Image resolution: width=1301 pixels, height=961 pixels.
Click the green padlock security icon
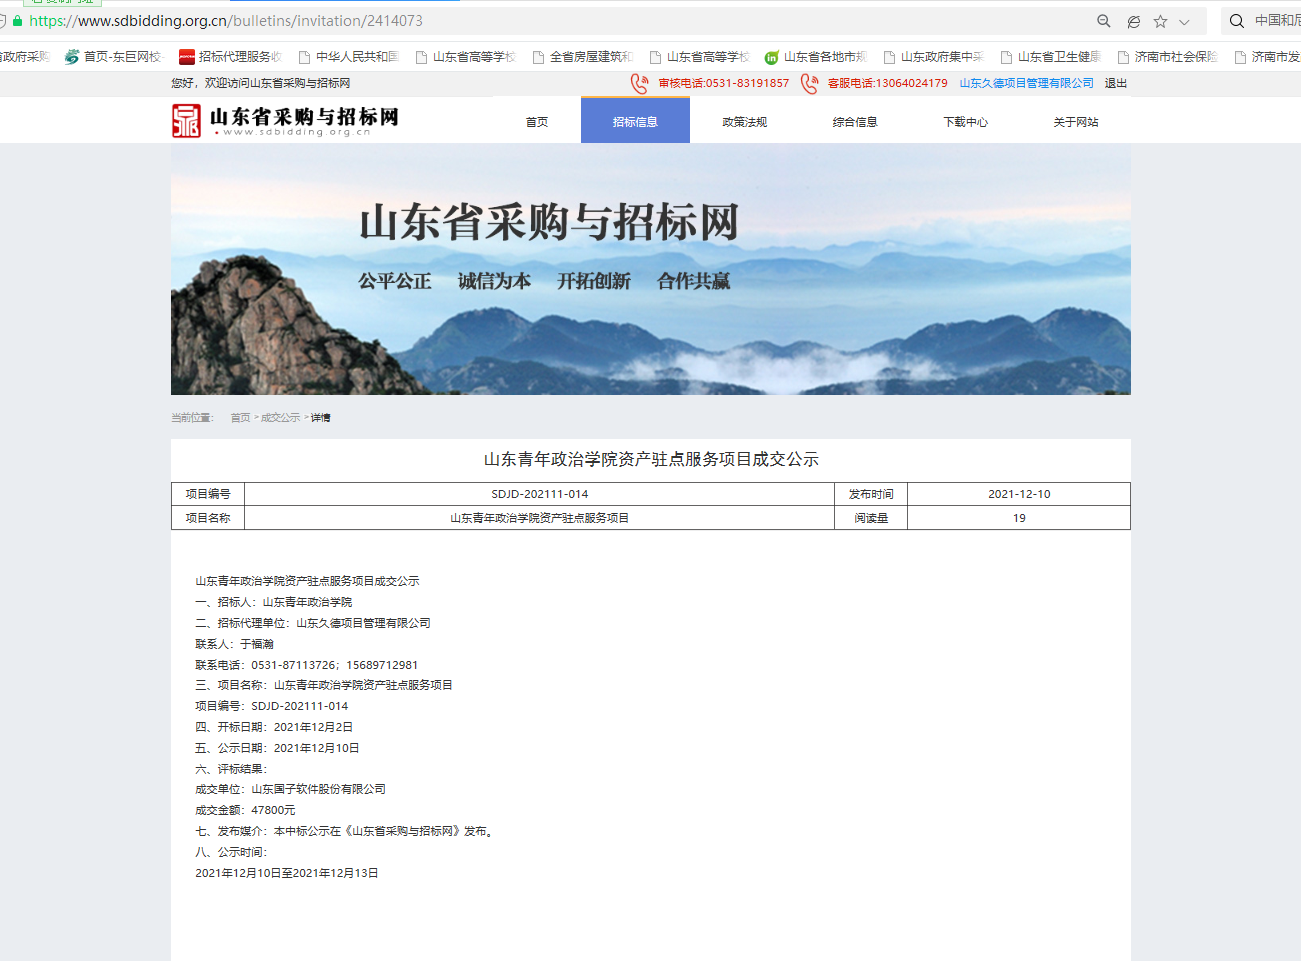(x=17, y=21)
